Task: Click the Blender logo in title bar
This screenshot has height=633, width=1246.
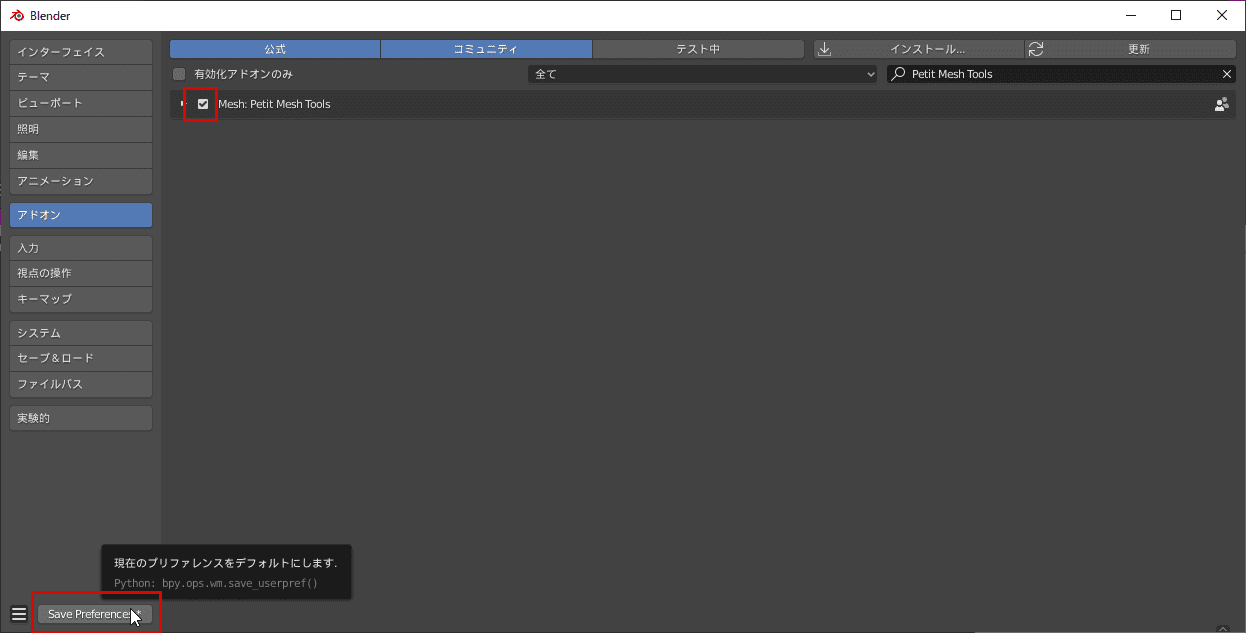Action: pos(17,16)
